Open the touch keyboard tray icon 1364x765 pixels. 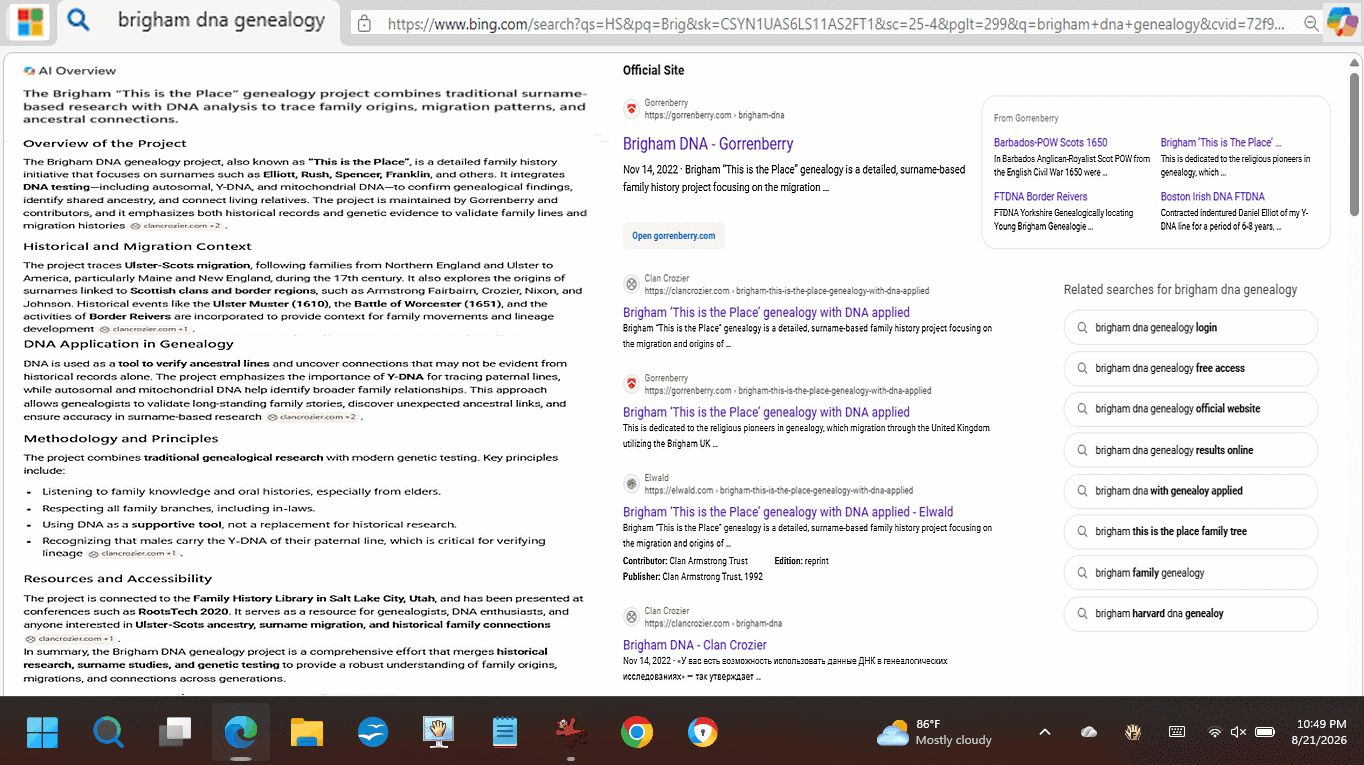tap(1177, 732)
